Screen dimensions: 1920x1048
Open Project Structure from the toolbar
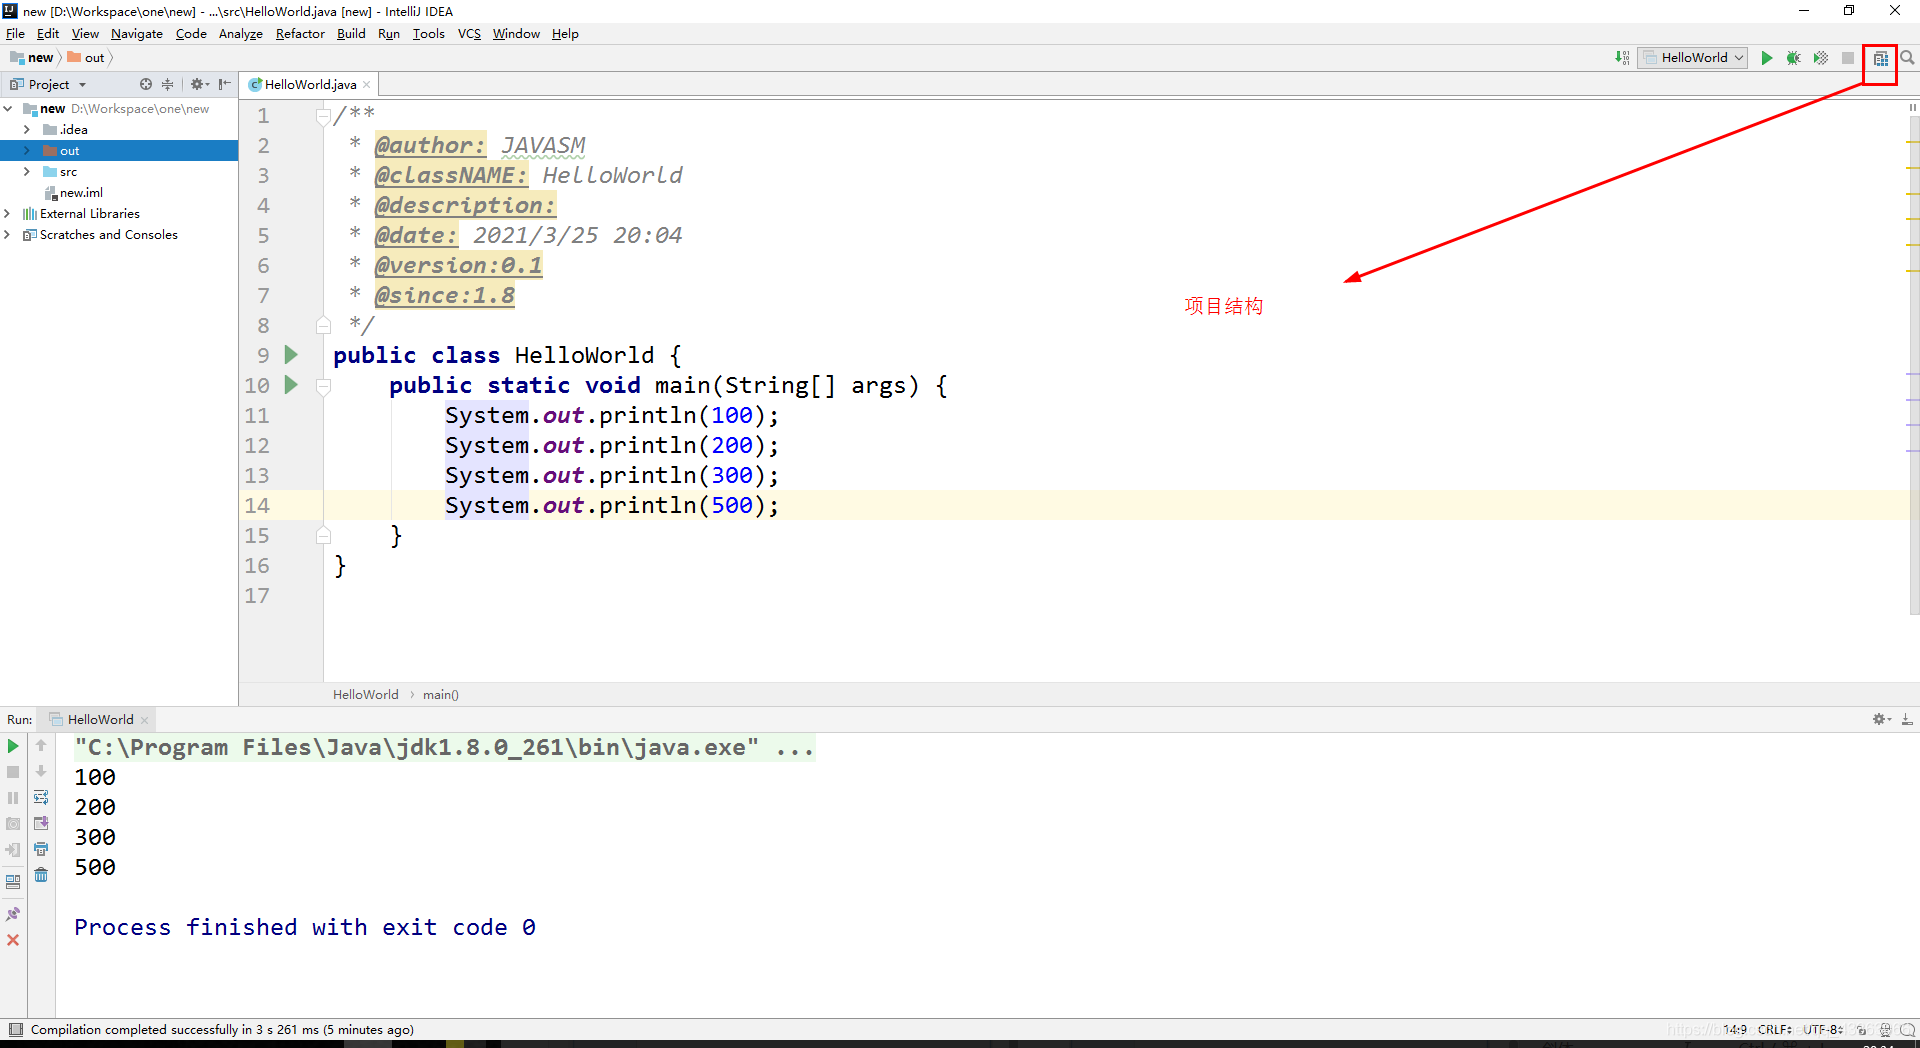point(1880,58)
